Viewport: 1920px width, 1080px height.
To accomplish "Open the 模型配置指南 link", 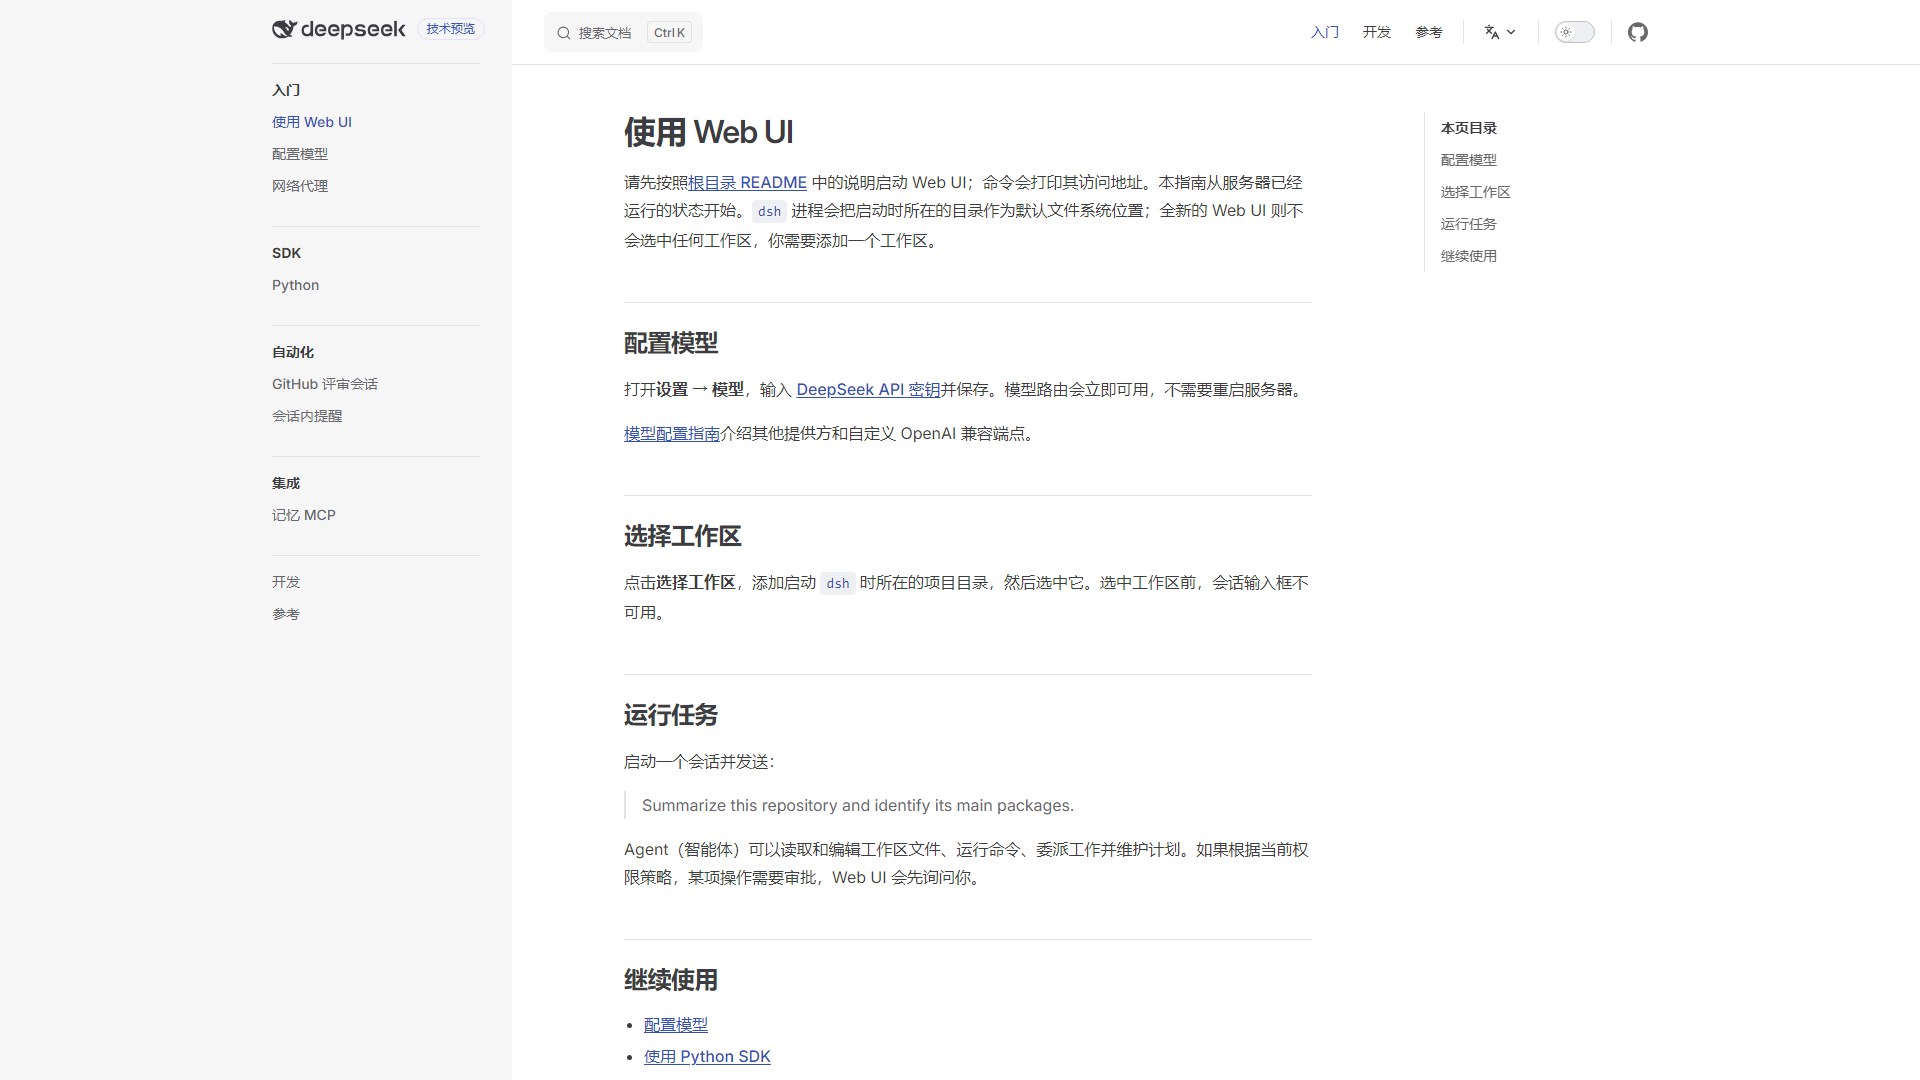I will pyautogui.click(x=672, y=433).
